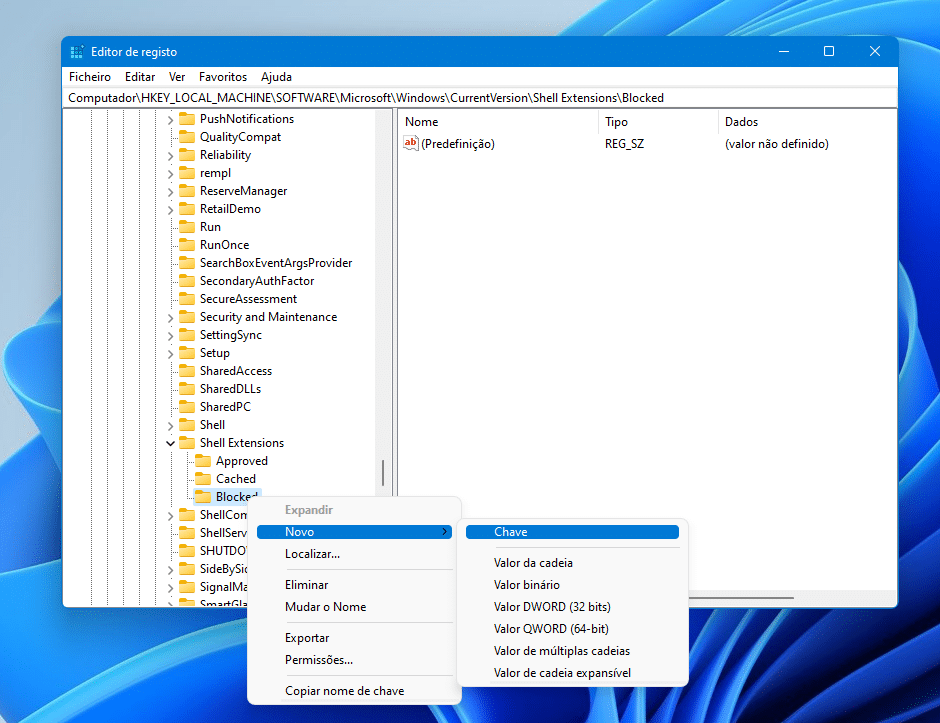This screenshot has width=940, height=723.
Task: Click the registry path address bar
Action: (480, 98)
